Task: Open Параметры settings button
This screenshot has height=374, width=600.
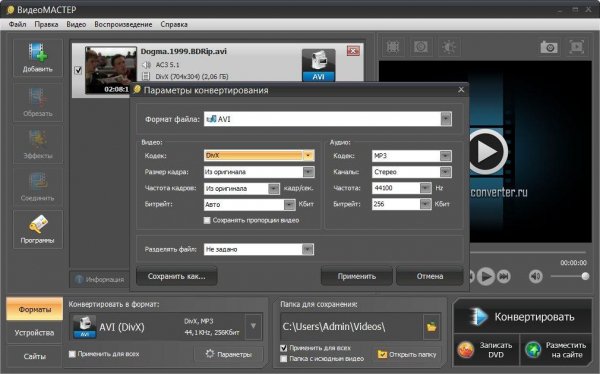Action: click(229, 354)
